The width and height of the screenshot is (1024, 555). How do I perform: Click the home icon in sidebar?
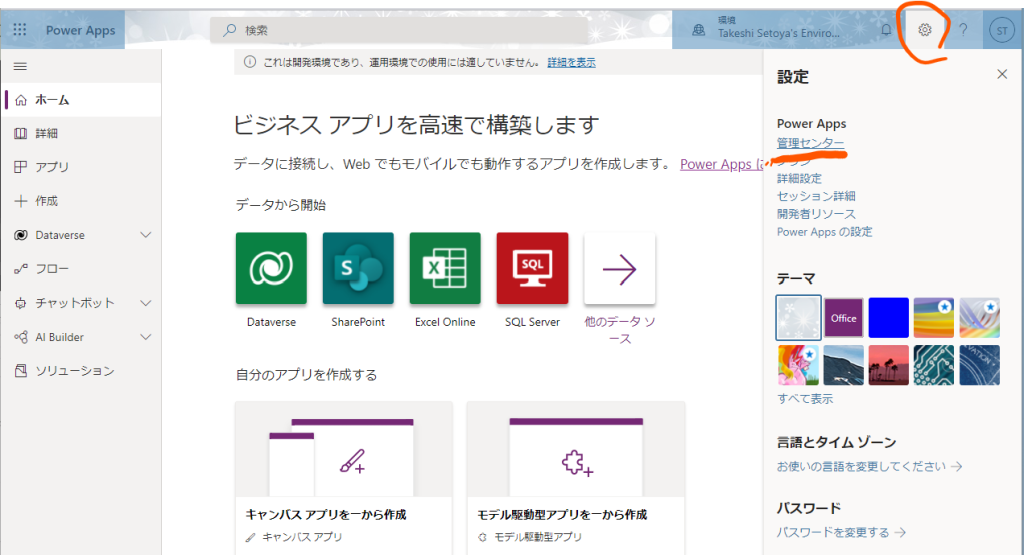click(x=21, y=100)
